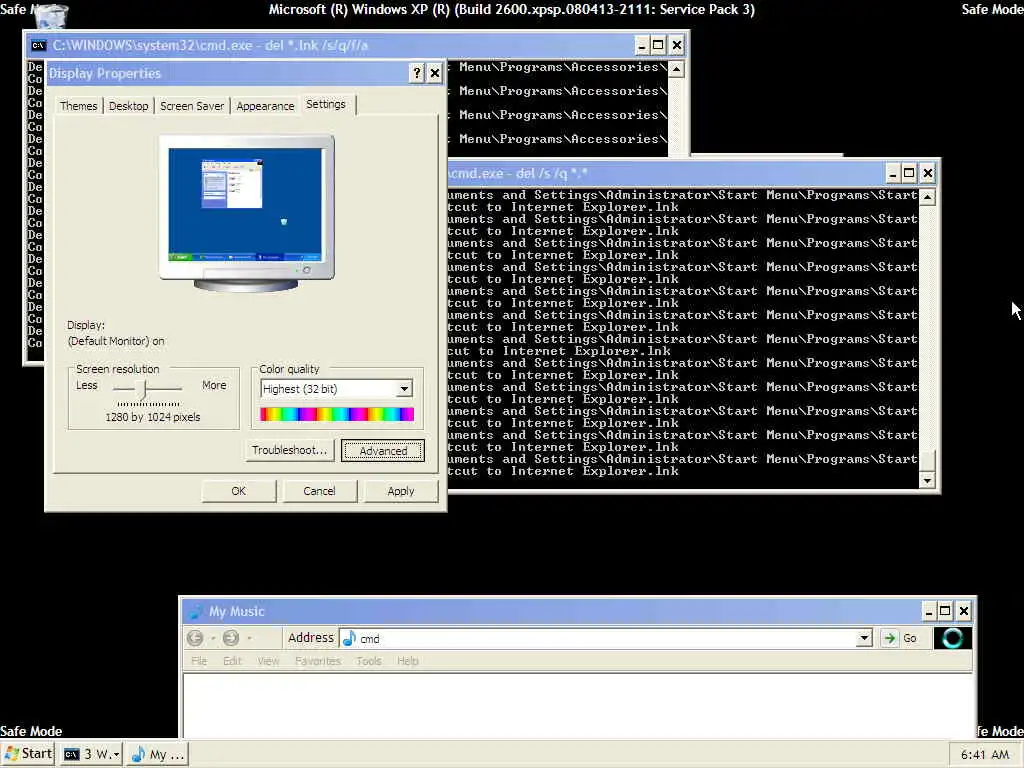The image size is (1024, 768).
Task: Select the Settings tab
Action: click(326, 104)
